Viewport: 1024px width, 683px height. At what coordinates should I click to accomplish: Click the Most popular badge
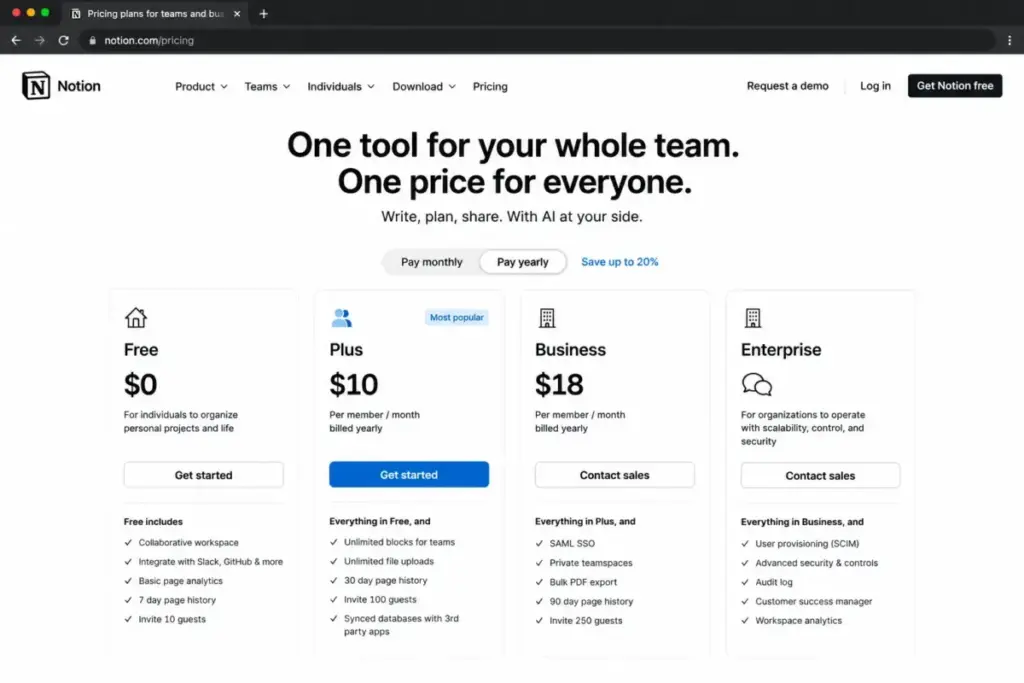[456, 317]
